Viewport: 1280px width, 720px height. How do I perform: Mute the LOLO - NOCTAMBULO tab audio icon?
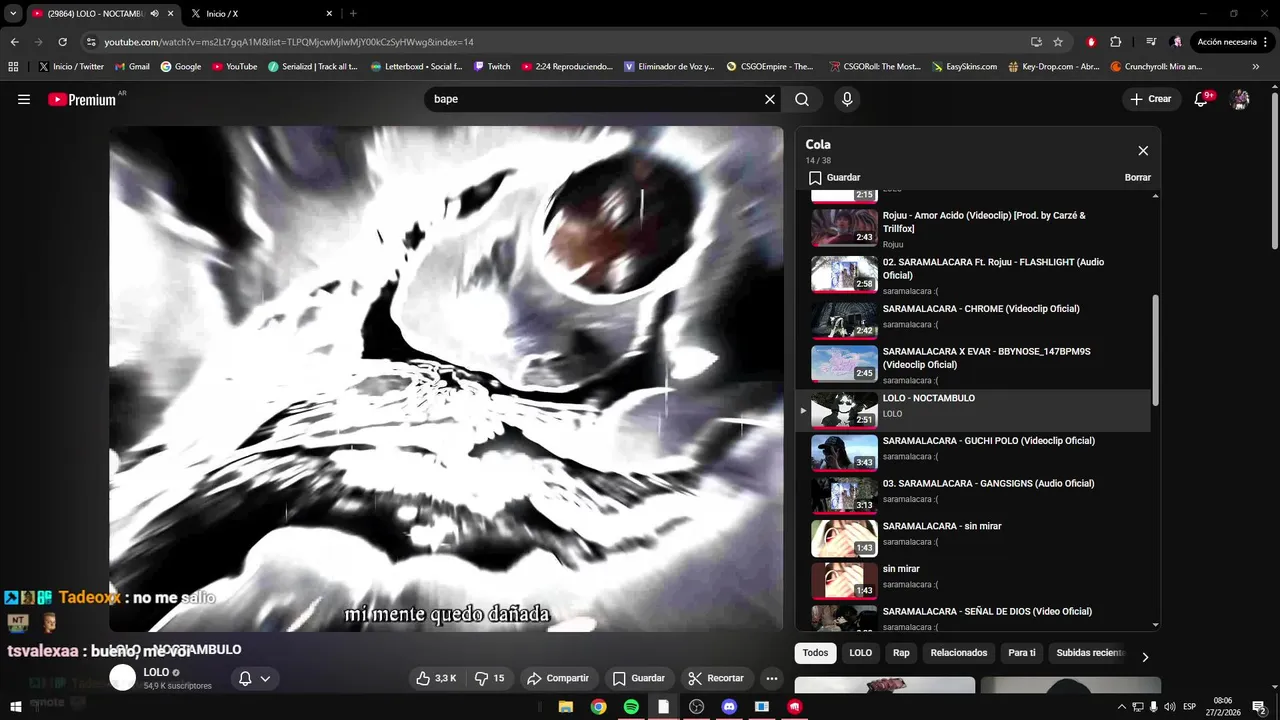(154, 14)
